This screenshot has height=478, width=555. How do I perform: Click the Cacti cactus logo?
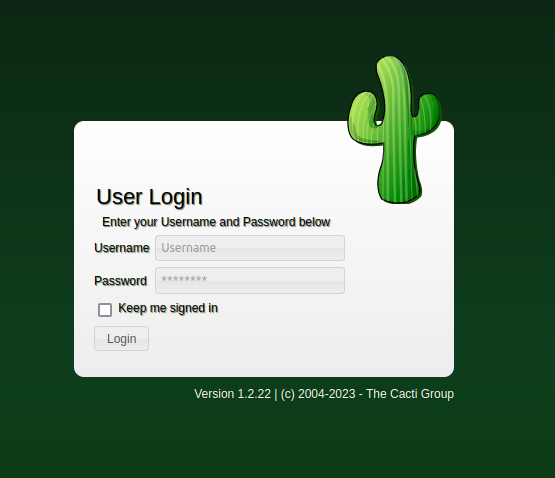coord(395,130)
